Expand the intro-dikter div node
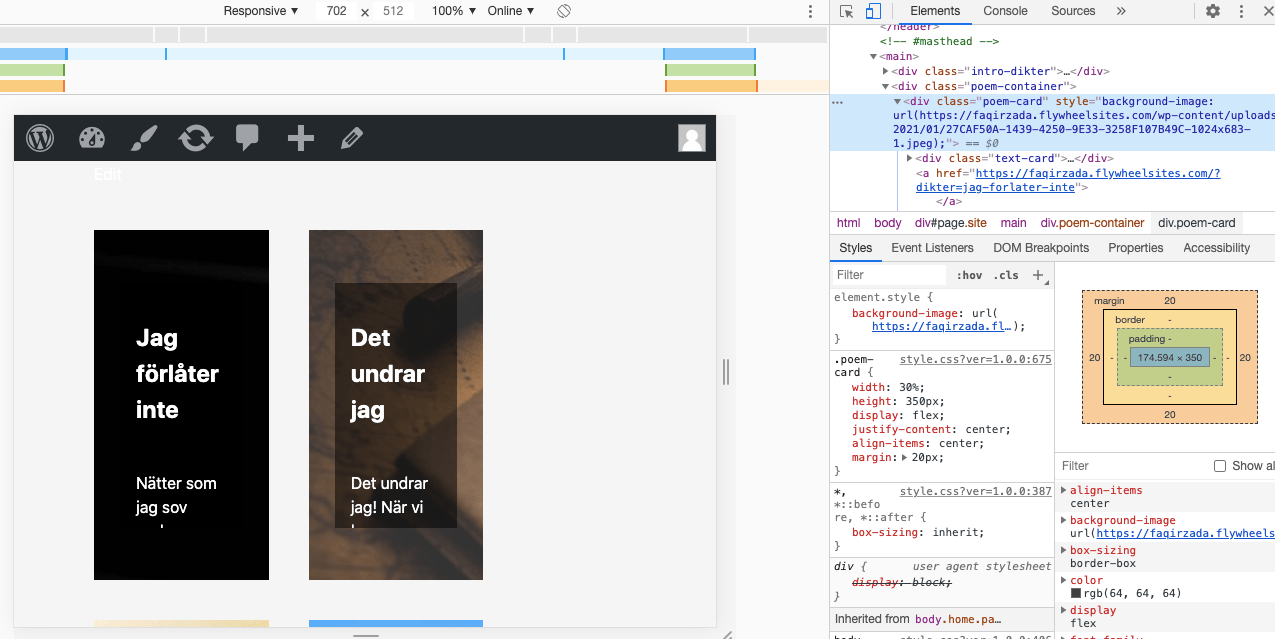The height and width of the screenshot is (639, 1275). point(886,72)
